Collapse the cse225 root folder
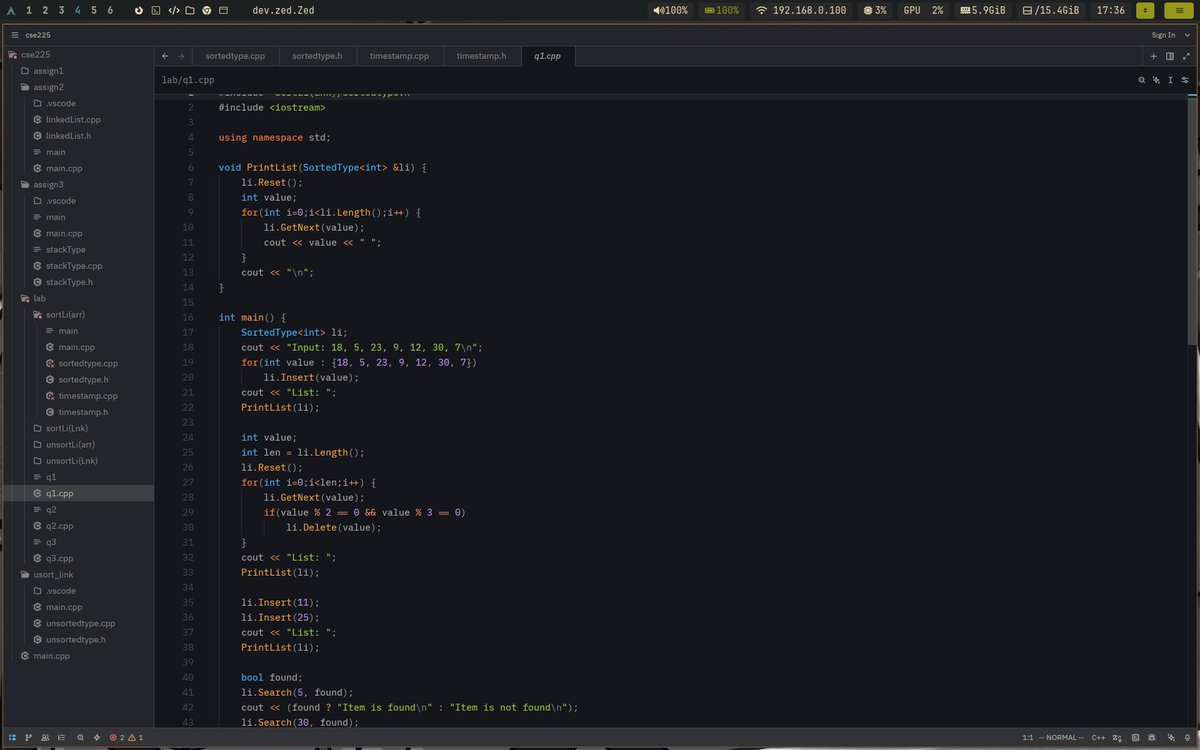The height and width of the screenshot is (750, 1200). pyautogui.click(x=77, y=55)
